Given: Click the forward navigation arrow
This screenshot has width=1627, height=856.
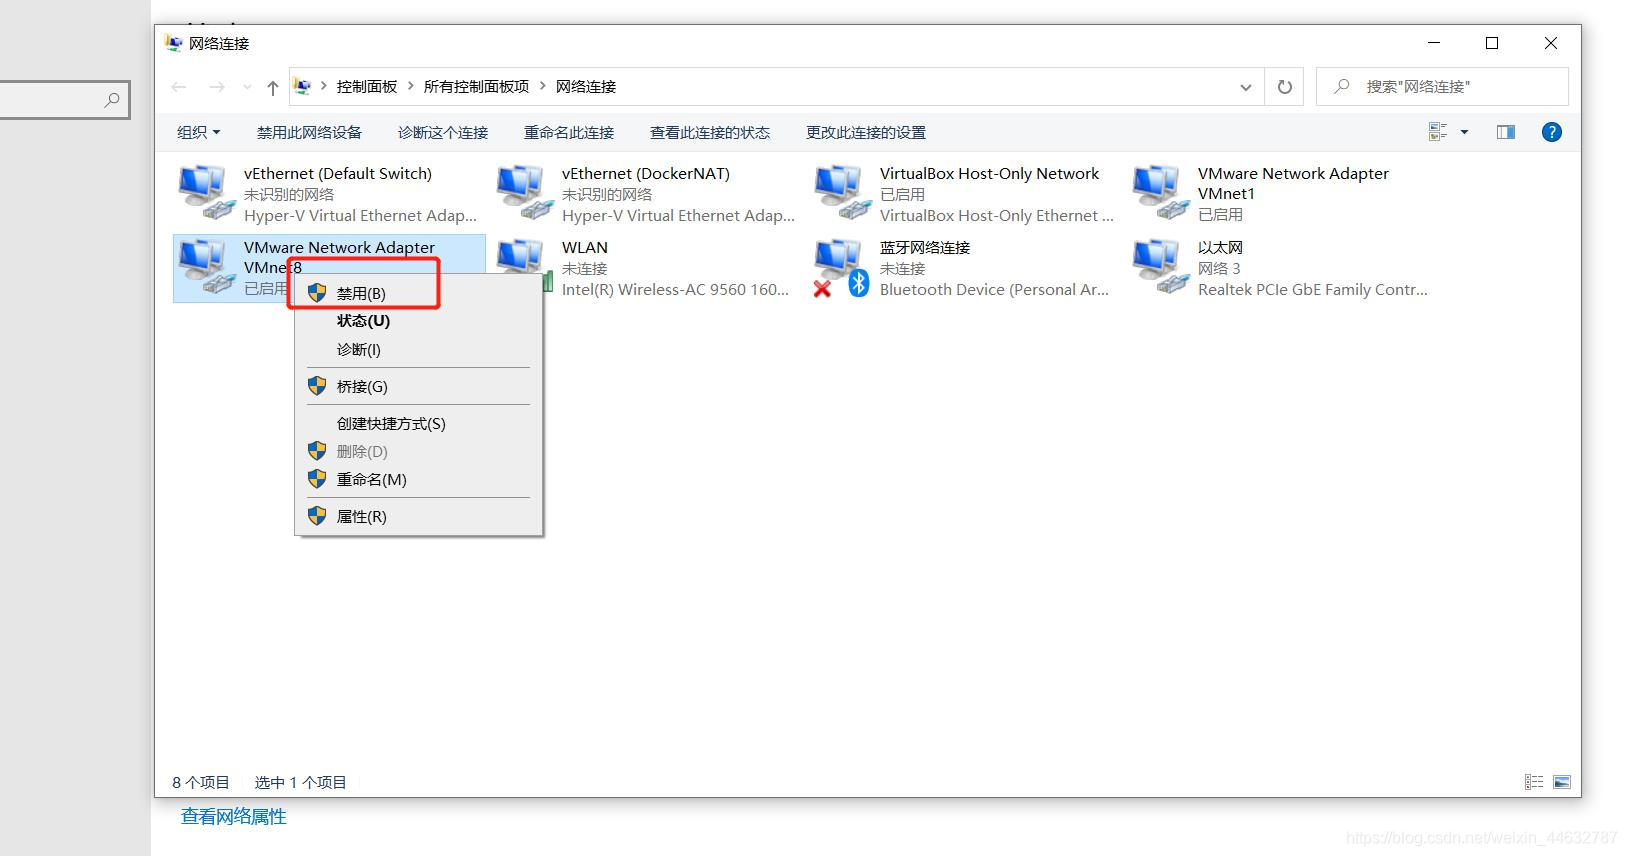Looking at the screenshot, I should (216, 87).
